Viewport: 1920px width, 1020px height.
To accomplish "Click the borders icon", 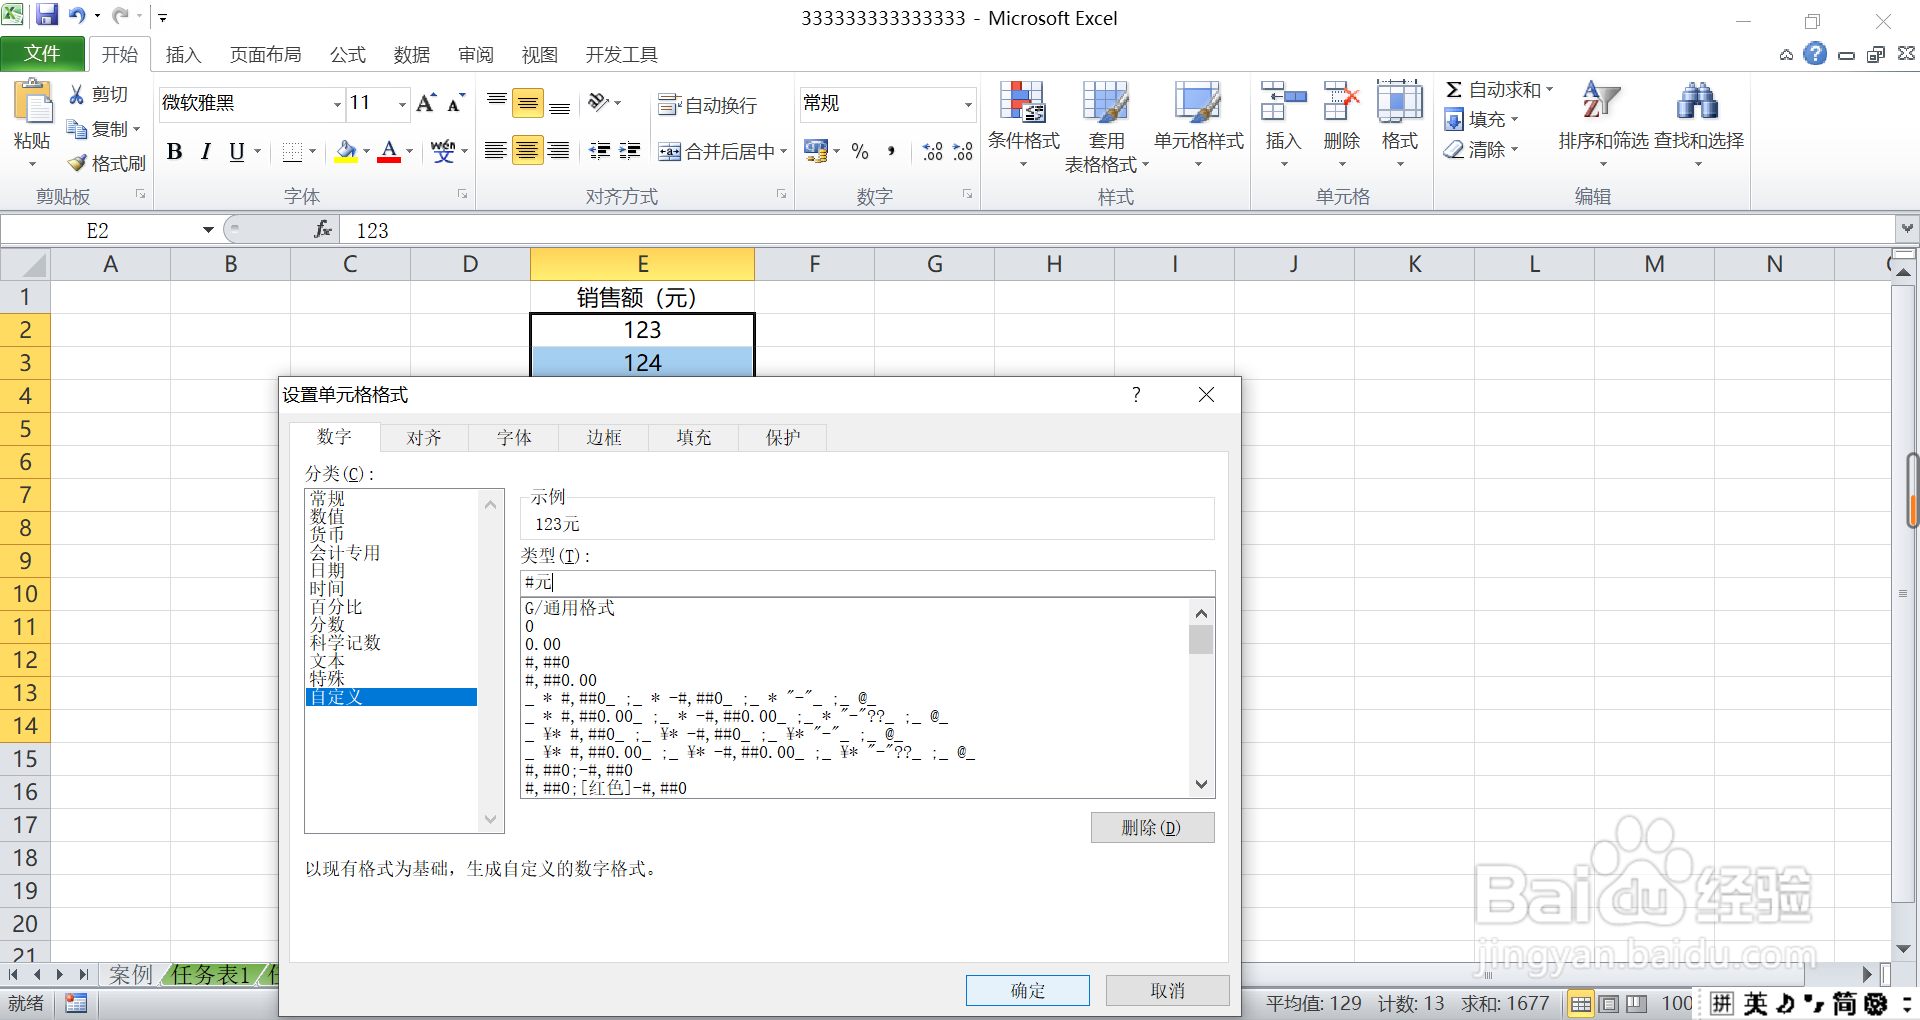I will tap(292, 151).
